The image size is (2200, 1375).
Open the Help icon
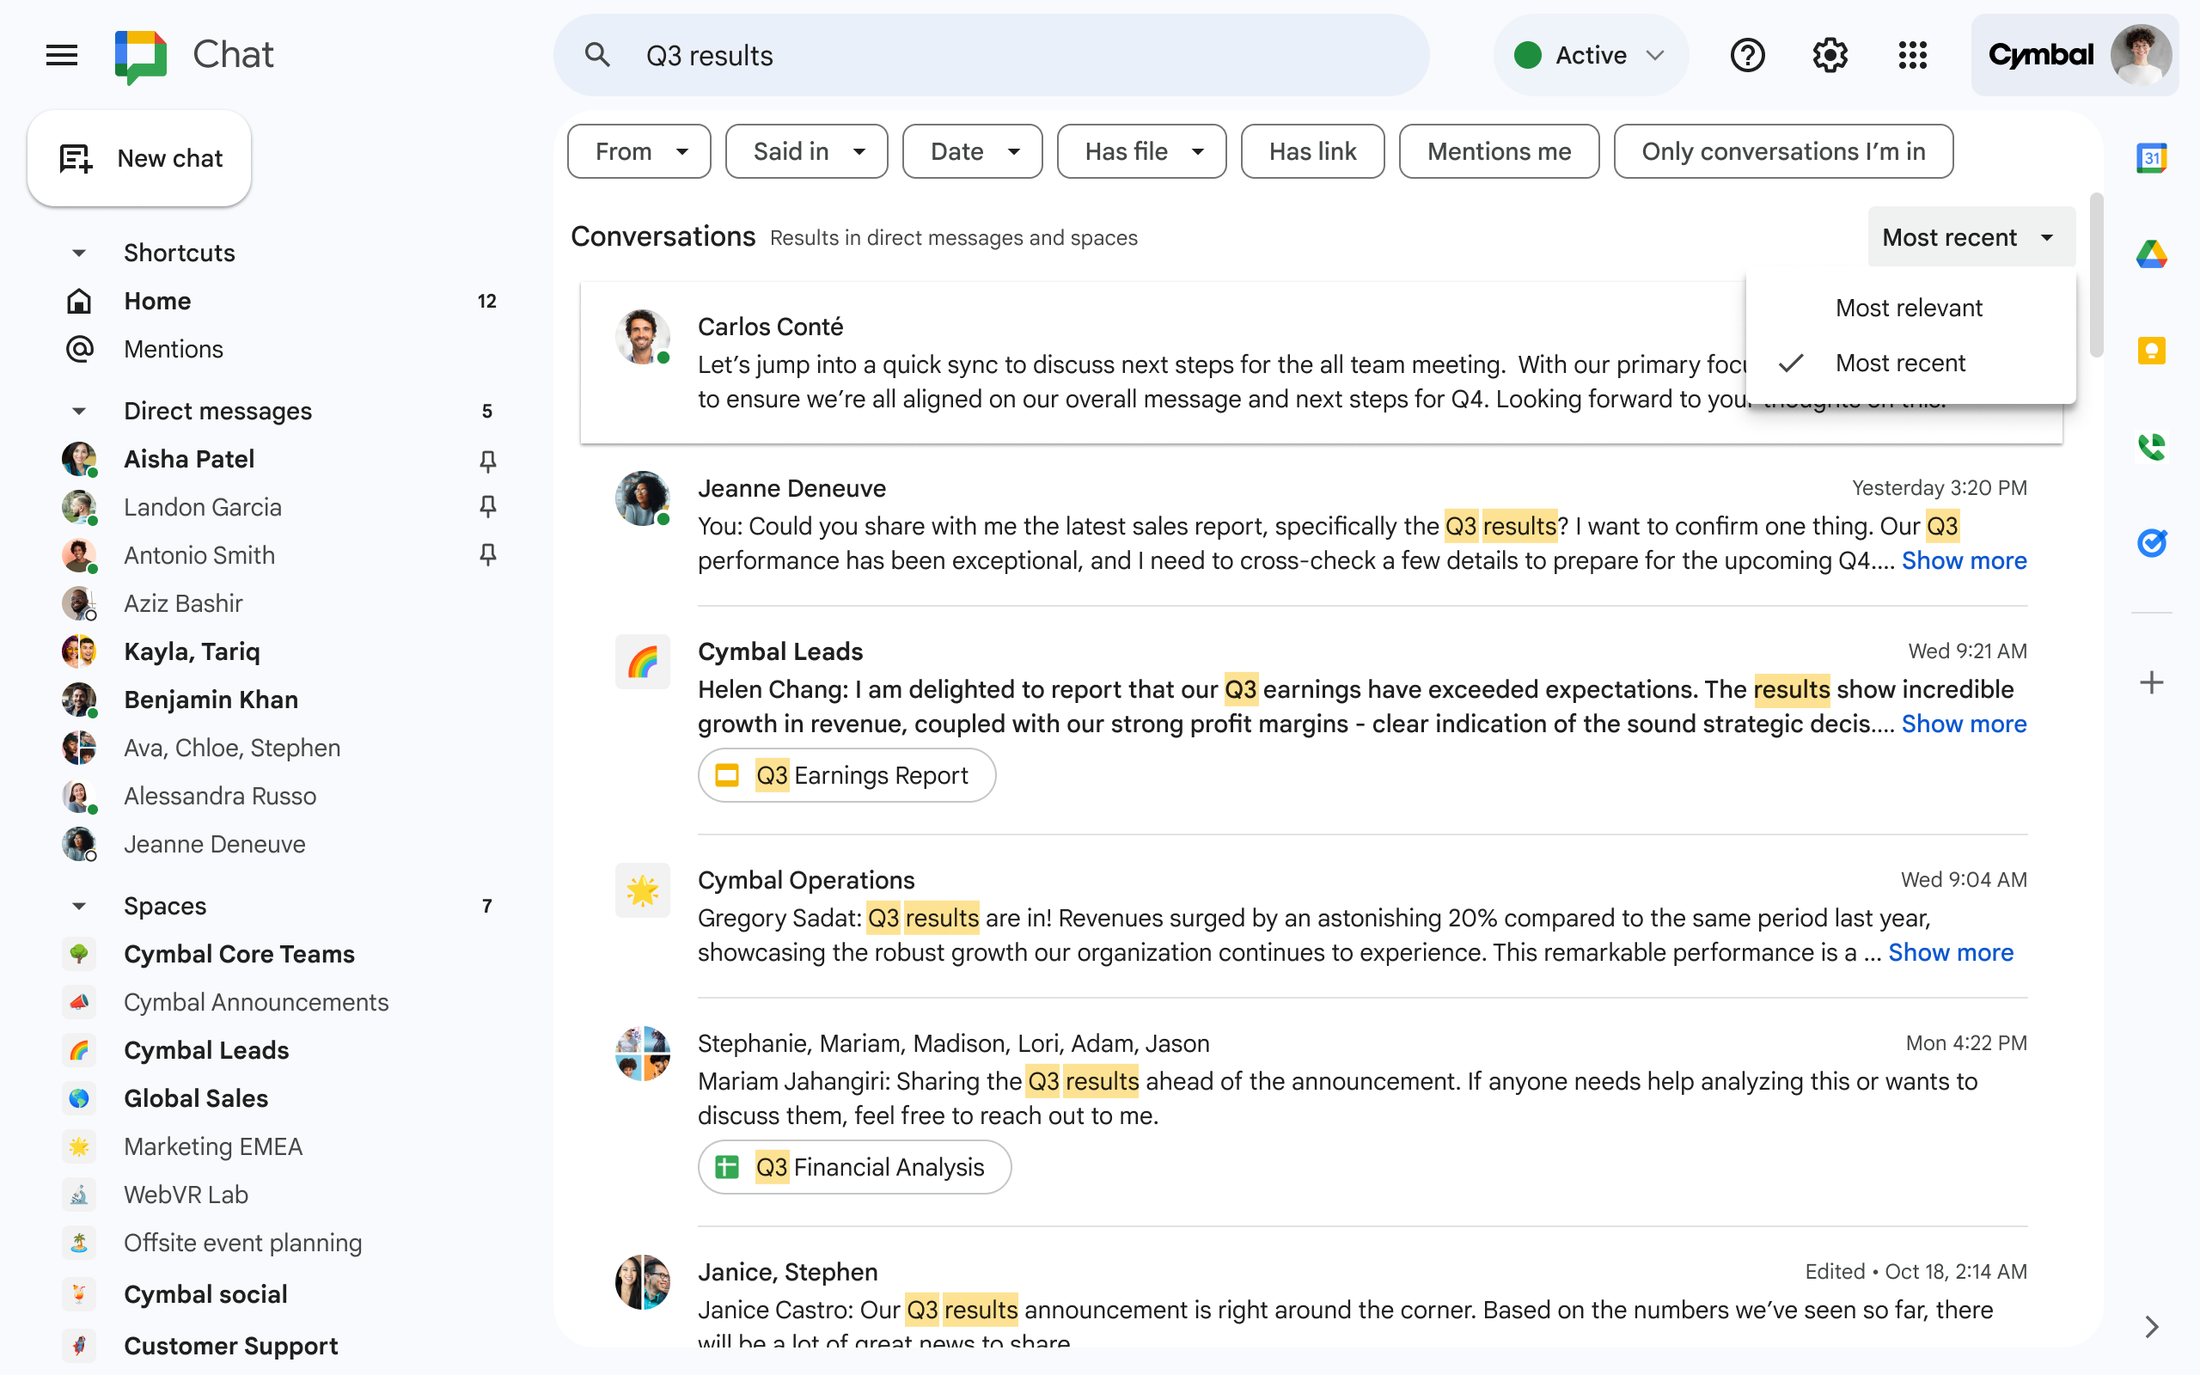pyautogui.click(x=1747, y=55)
